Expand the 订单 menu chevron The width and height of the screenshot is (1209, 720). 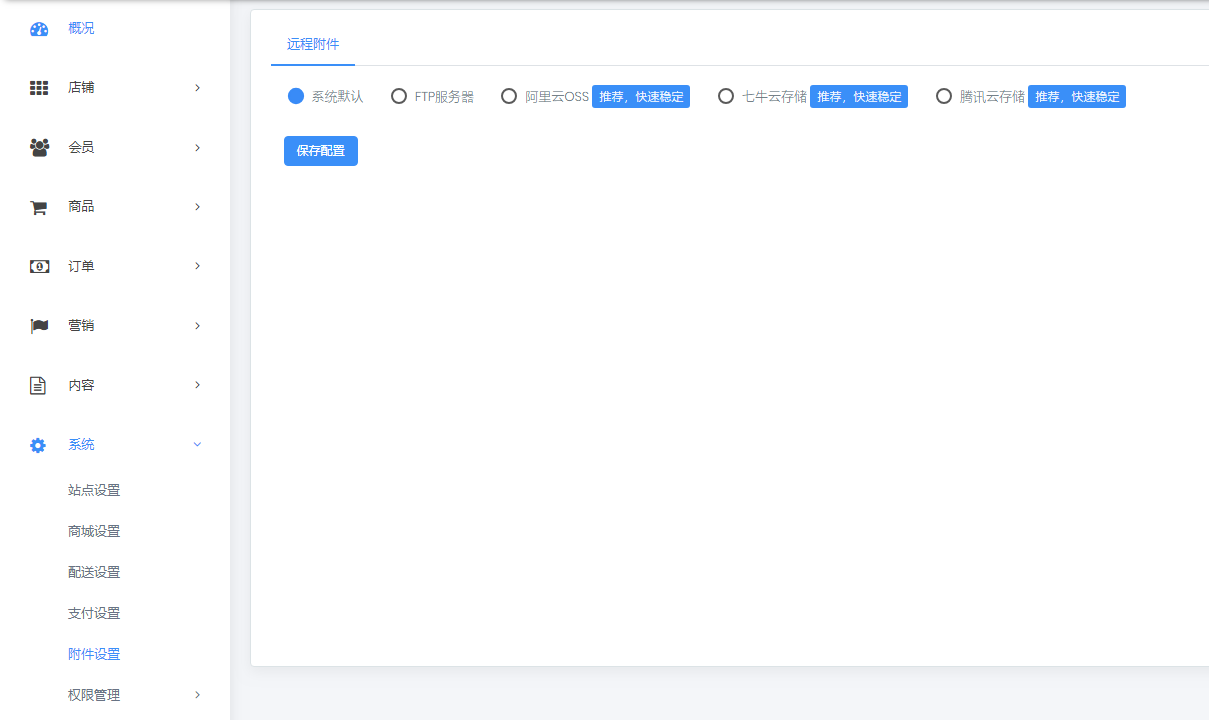(197, 266)
